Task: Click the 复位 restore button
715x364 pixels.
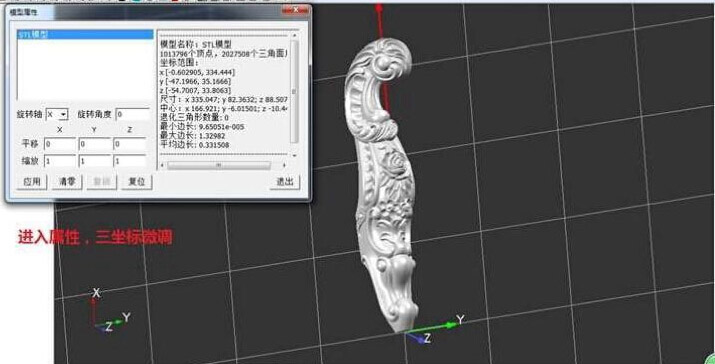Action: [137, 182]
